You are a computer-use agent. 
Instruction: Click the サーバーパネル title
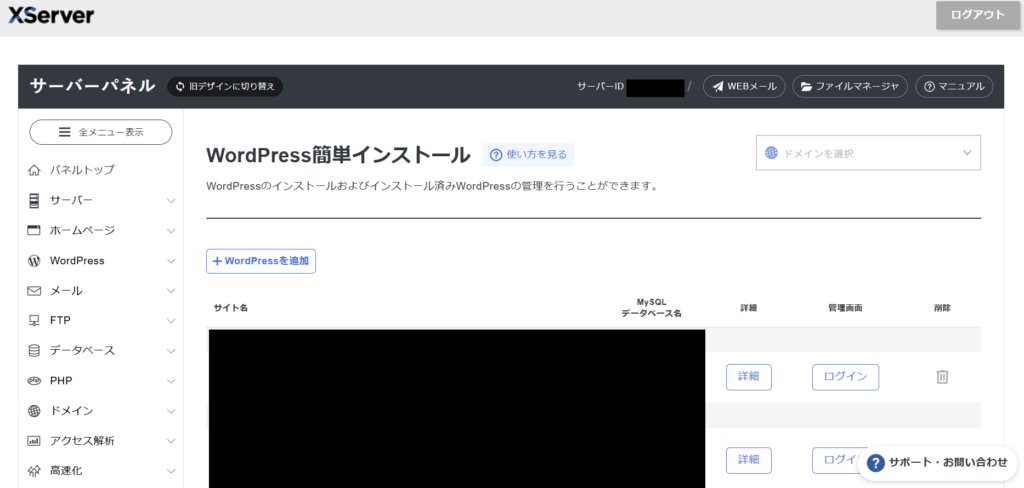92,86
